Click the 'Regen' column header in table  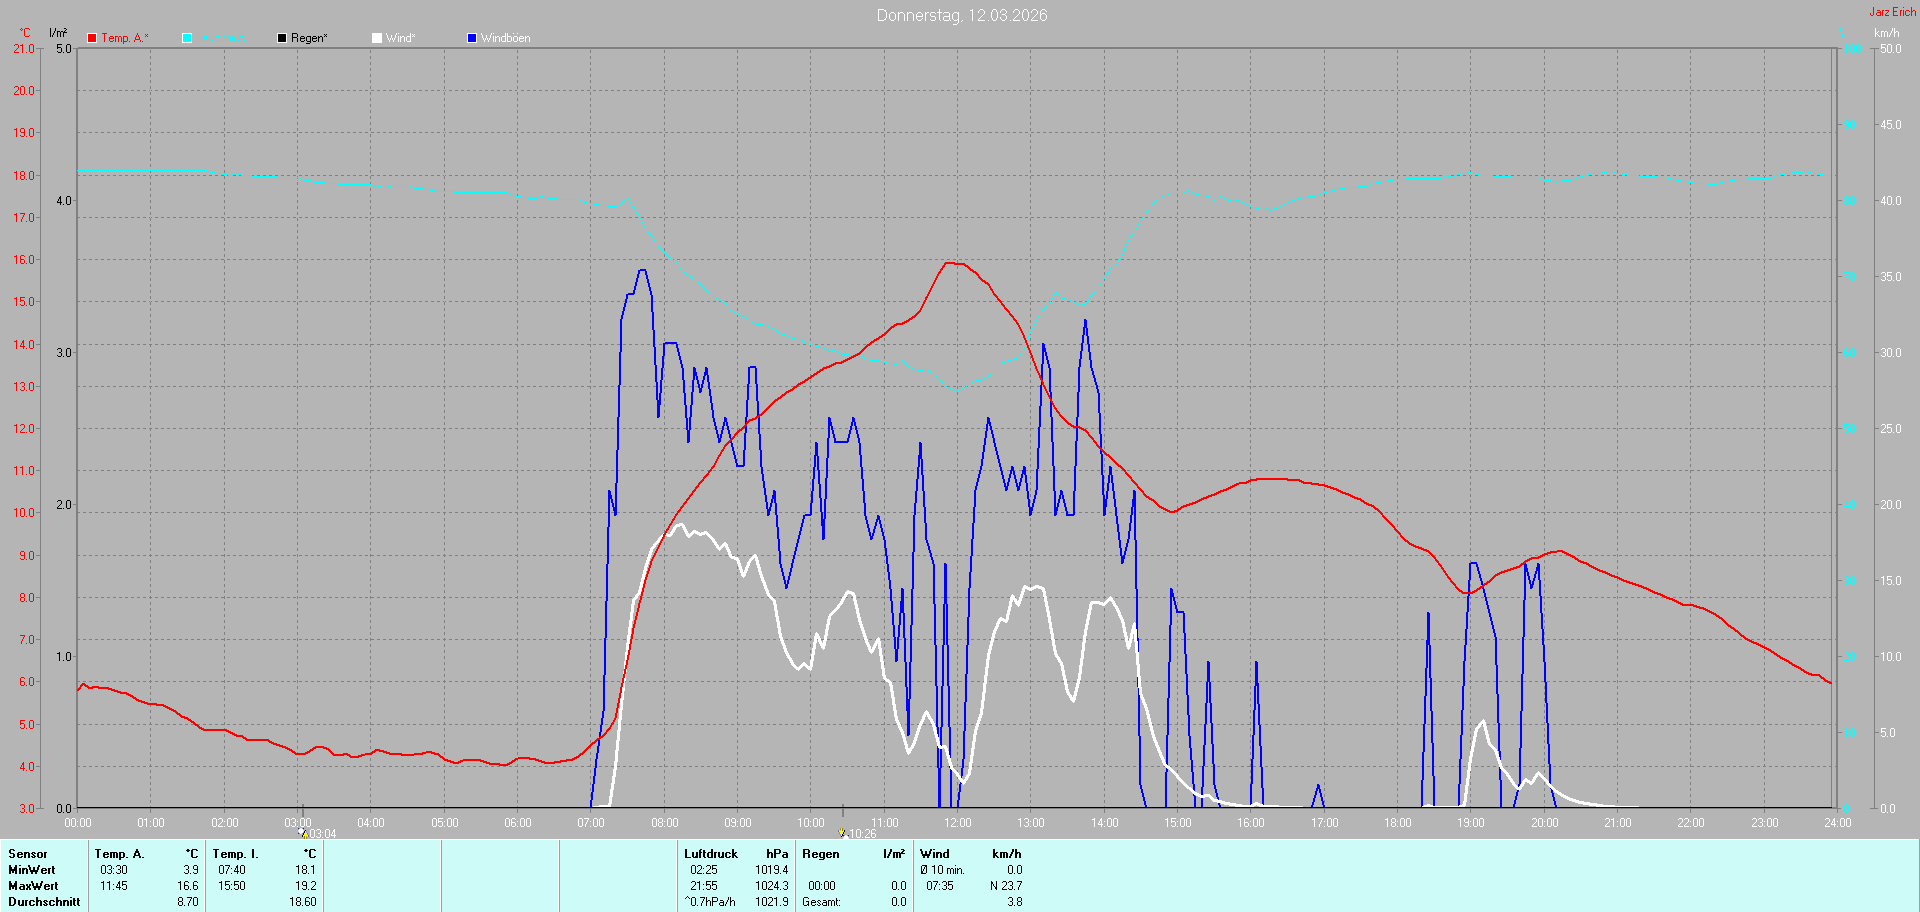pos(821,854)
